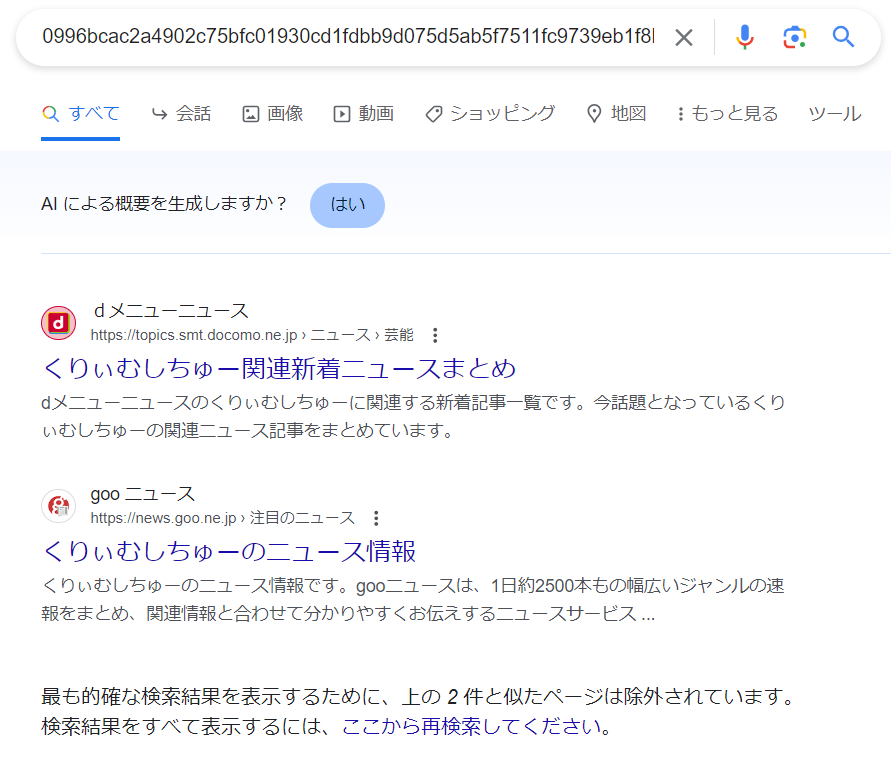Image resolution: width=891 pixels, height=764 pixels.
Task: Select the すべて tab
Action: (x=81, y=114)
